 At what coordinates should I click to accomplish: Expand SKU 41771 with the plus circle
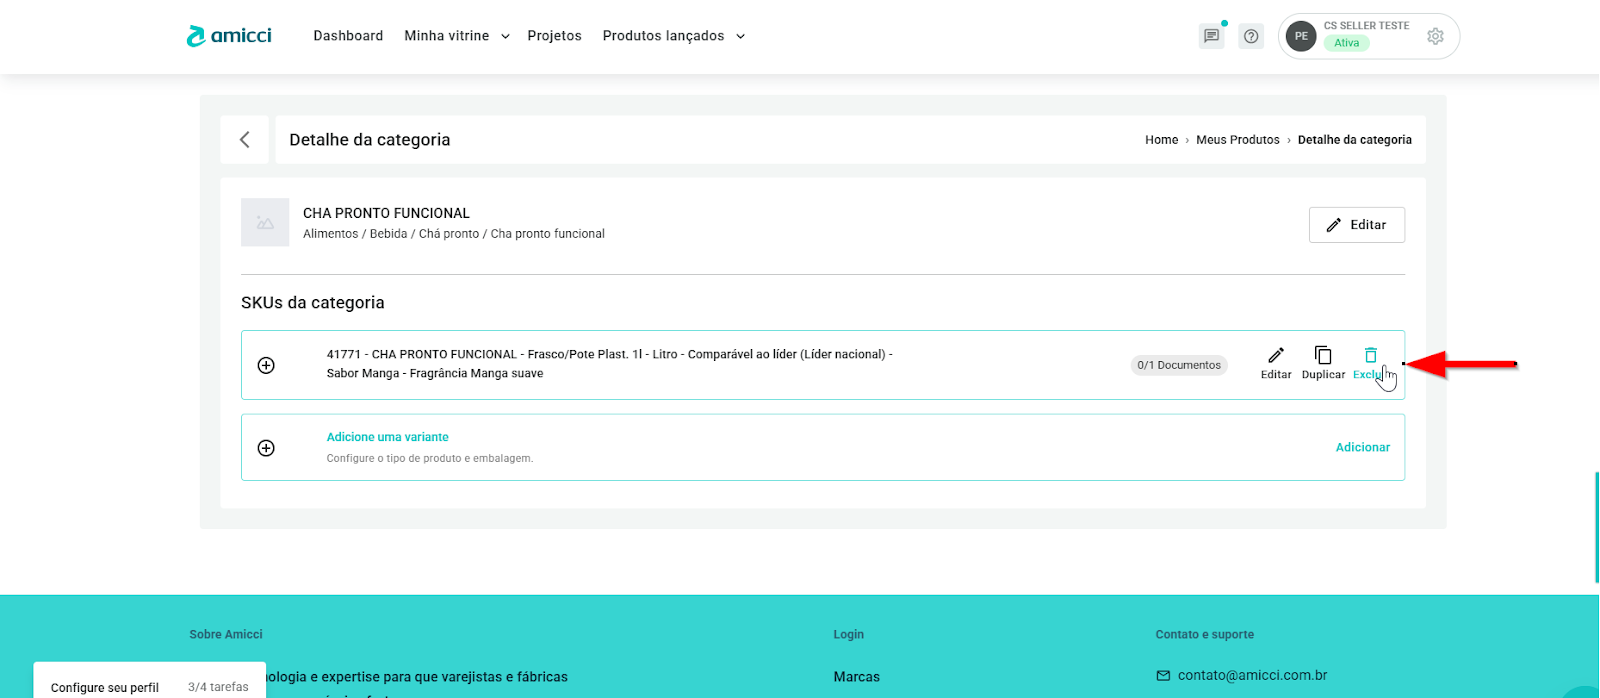[266, 365]
